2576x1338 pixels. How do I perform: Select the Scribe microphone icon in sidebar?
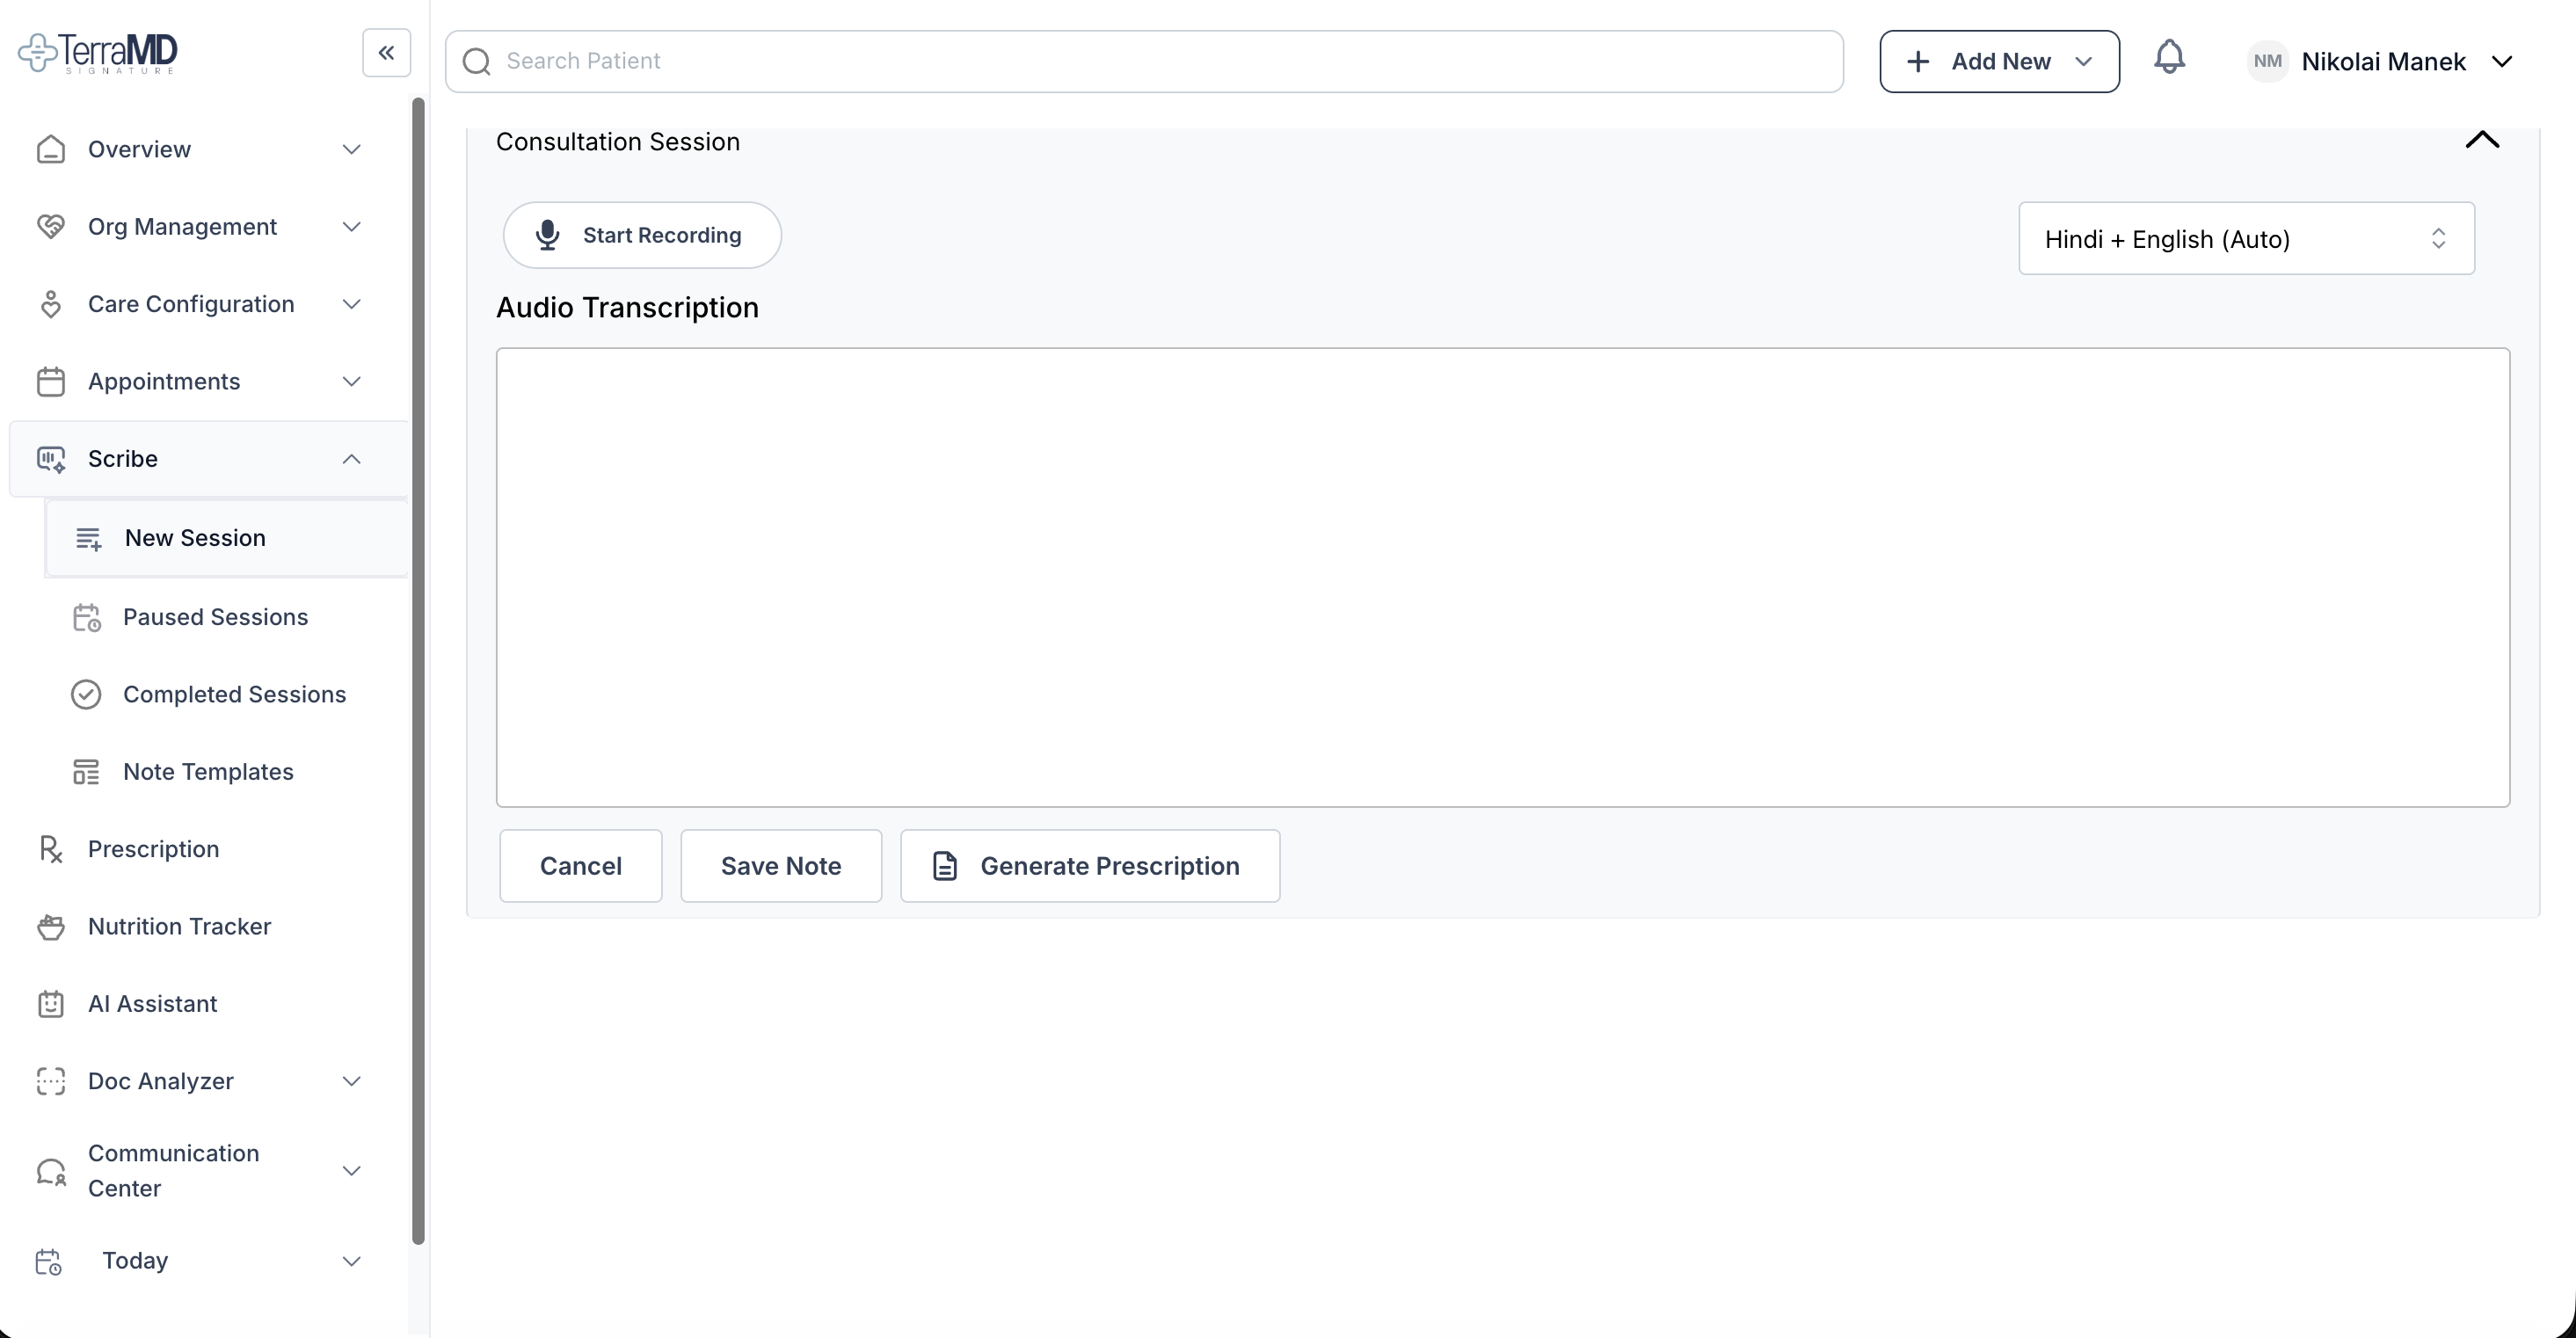50,459
